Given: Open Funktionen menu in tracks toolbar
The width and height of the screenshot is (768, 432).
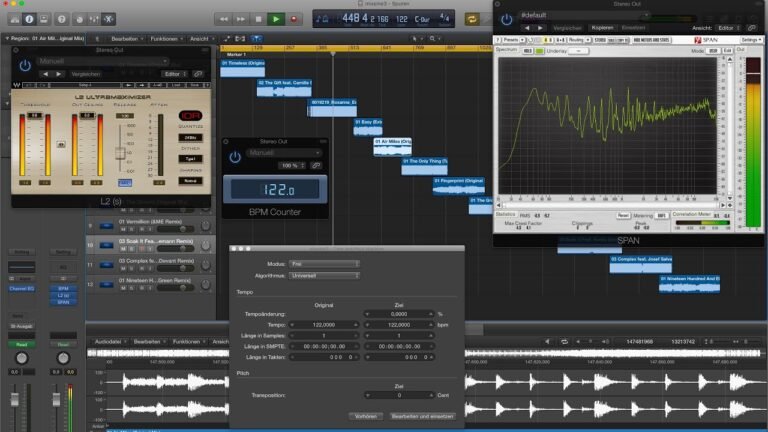Looking at the screenshot, I should tap(166, 38).
